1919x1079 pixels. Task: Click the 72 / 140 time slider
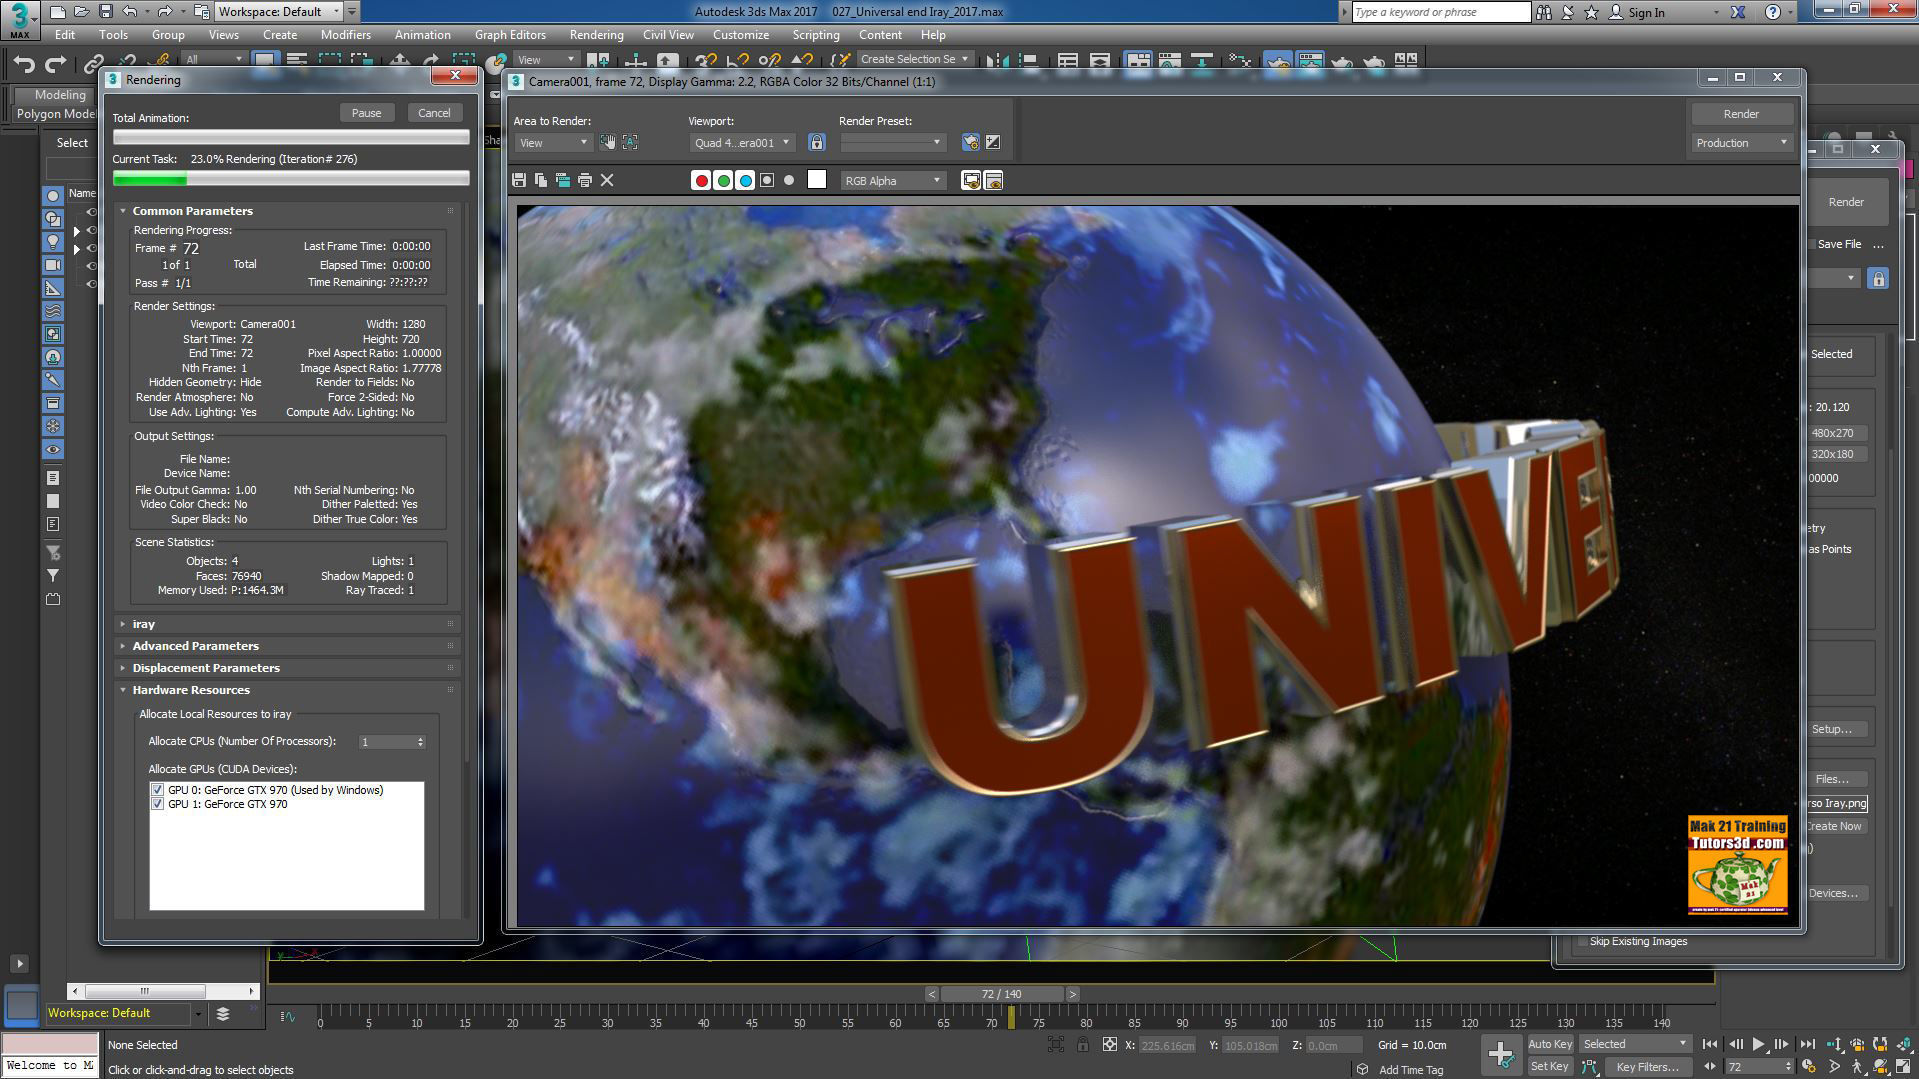(1002, 994)
